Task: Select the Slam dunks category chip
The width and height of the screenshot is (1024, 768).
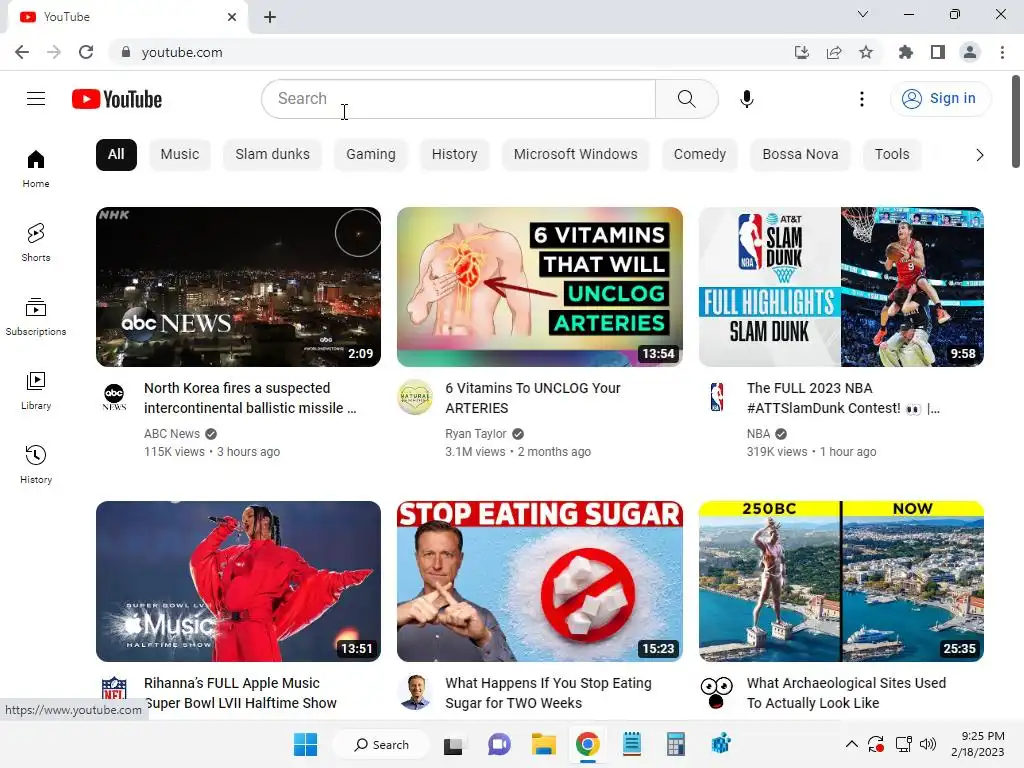Action: [272, 155]
